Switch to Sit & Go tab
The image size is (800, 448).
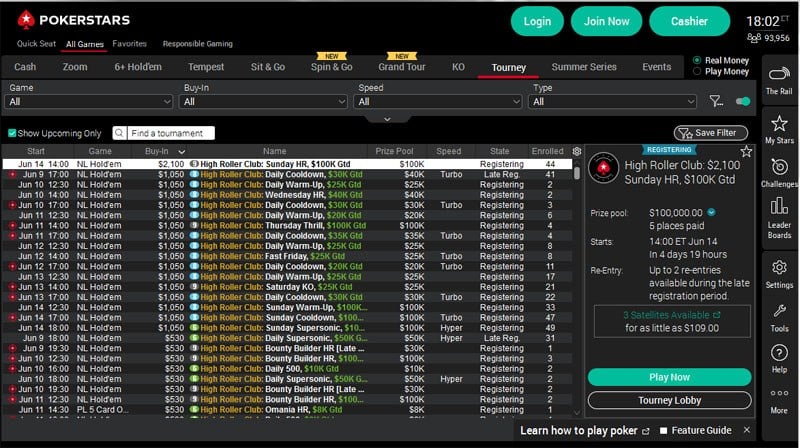pos(268,67)
